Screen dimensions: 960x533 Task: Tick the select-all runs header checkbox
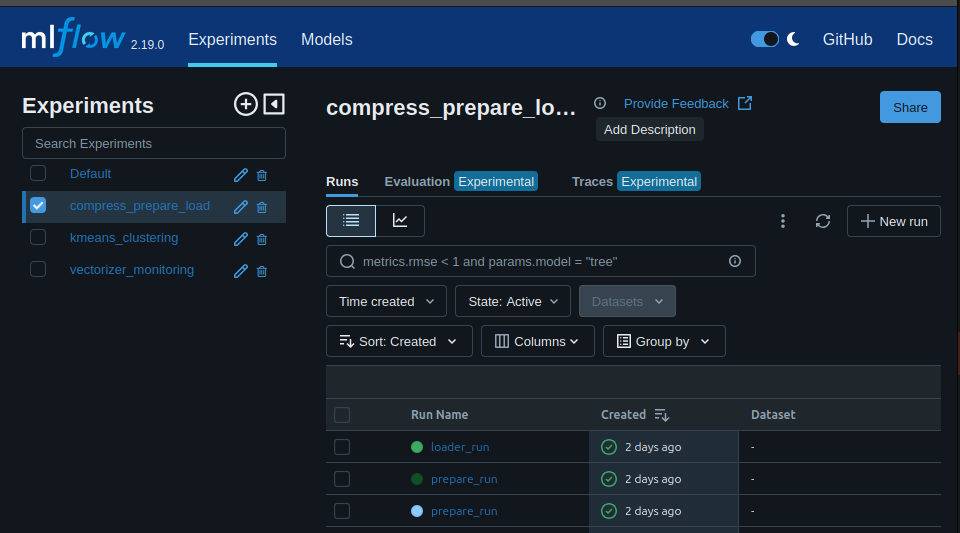(342, 415)
